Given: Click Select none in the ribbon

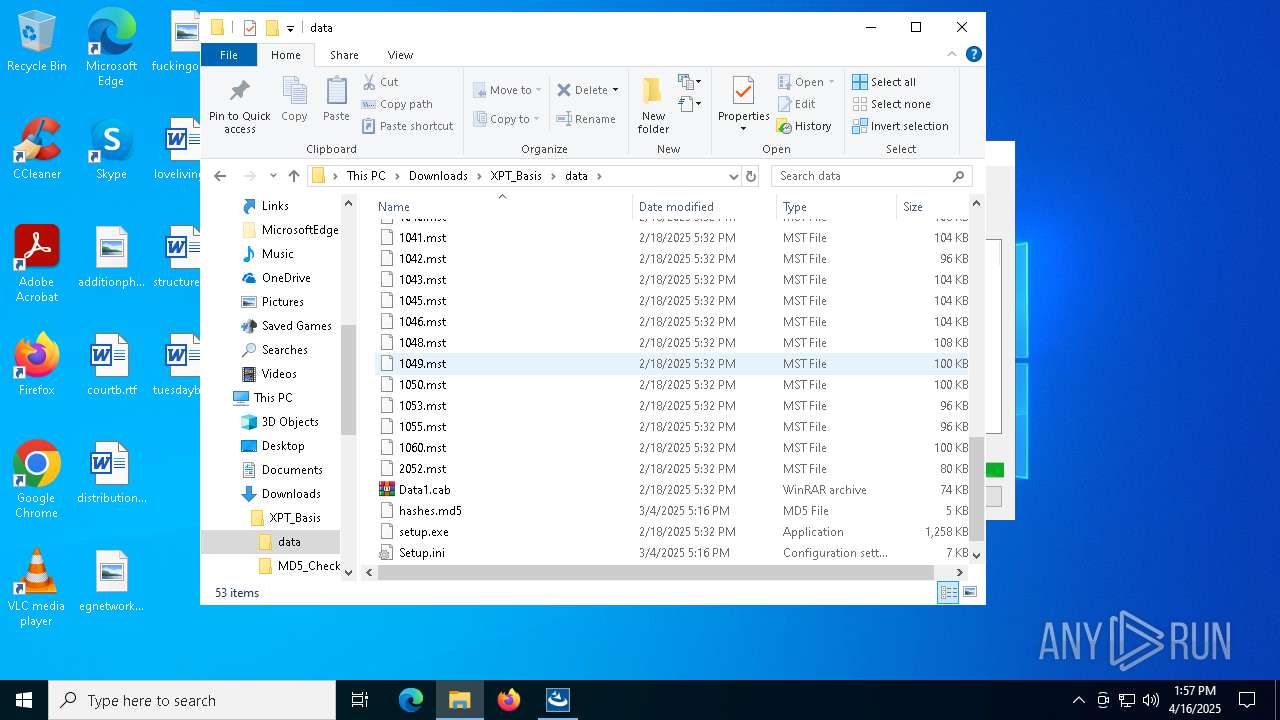Looking at the screenshot, I should (x=891, y=104).
